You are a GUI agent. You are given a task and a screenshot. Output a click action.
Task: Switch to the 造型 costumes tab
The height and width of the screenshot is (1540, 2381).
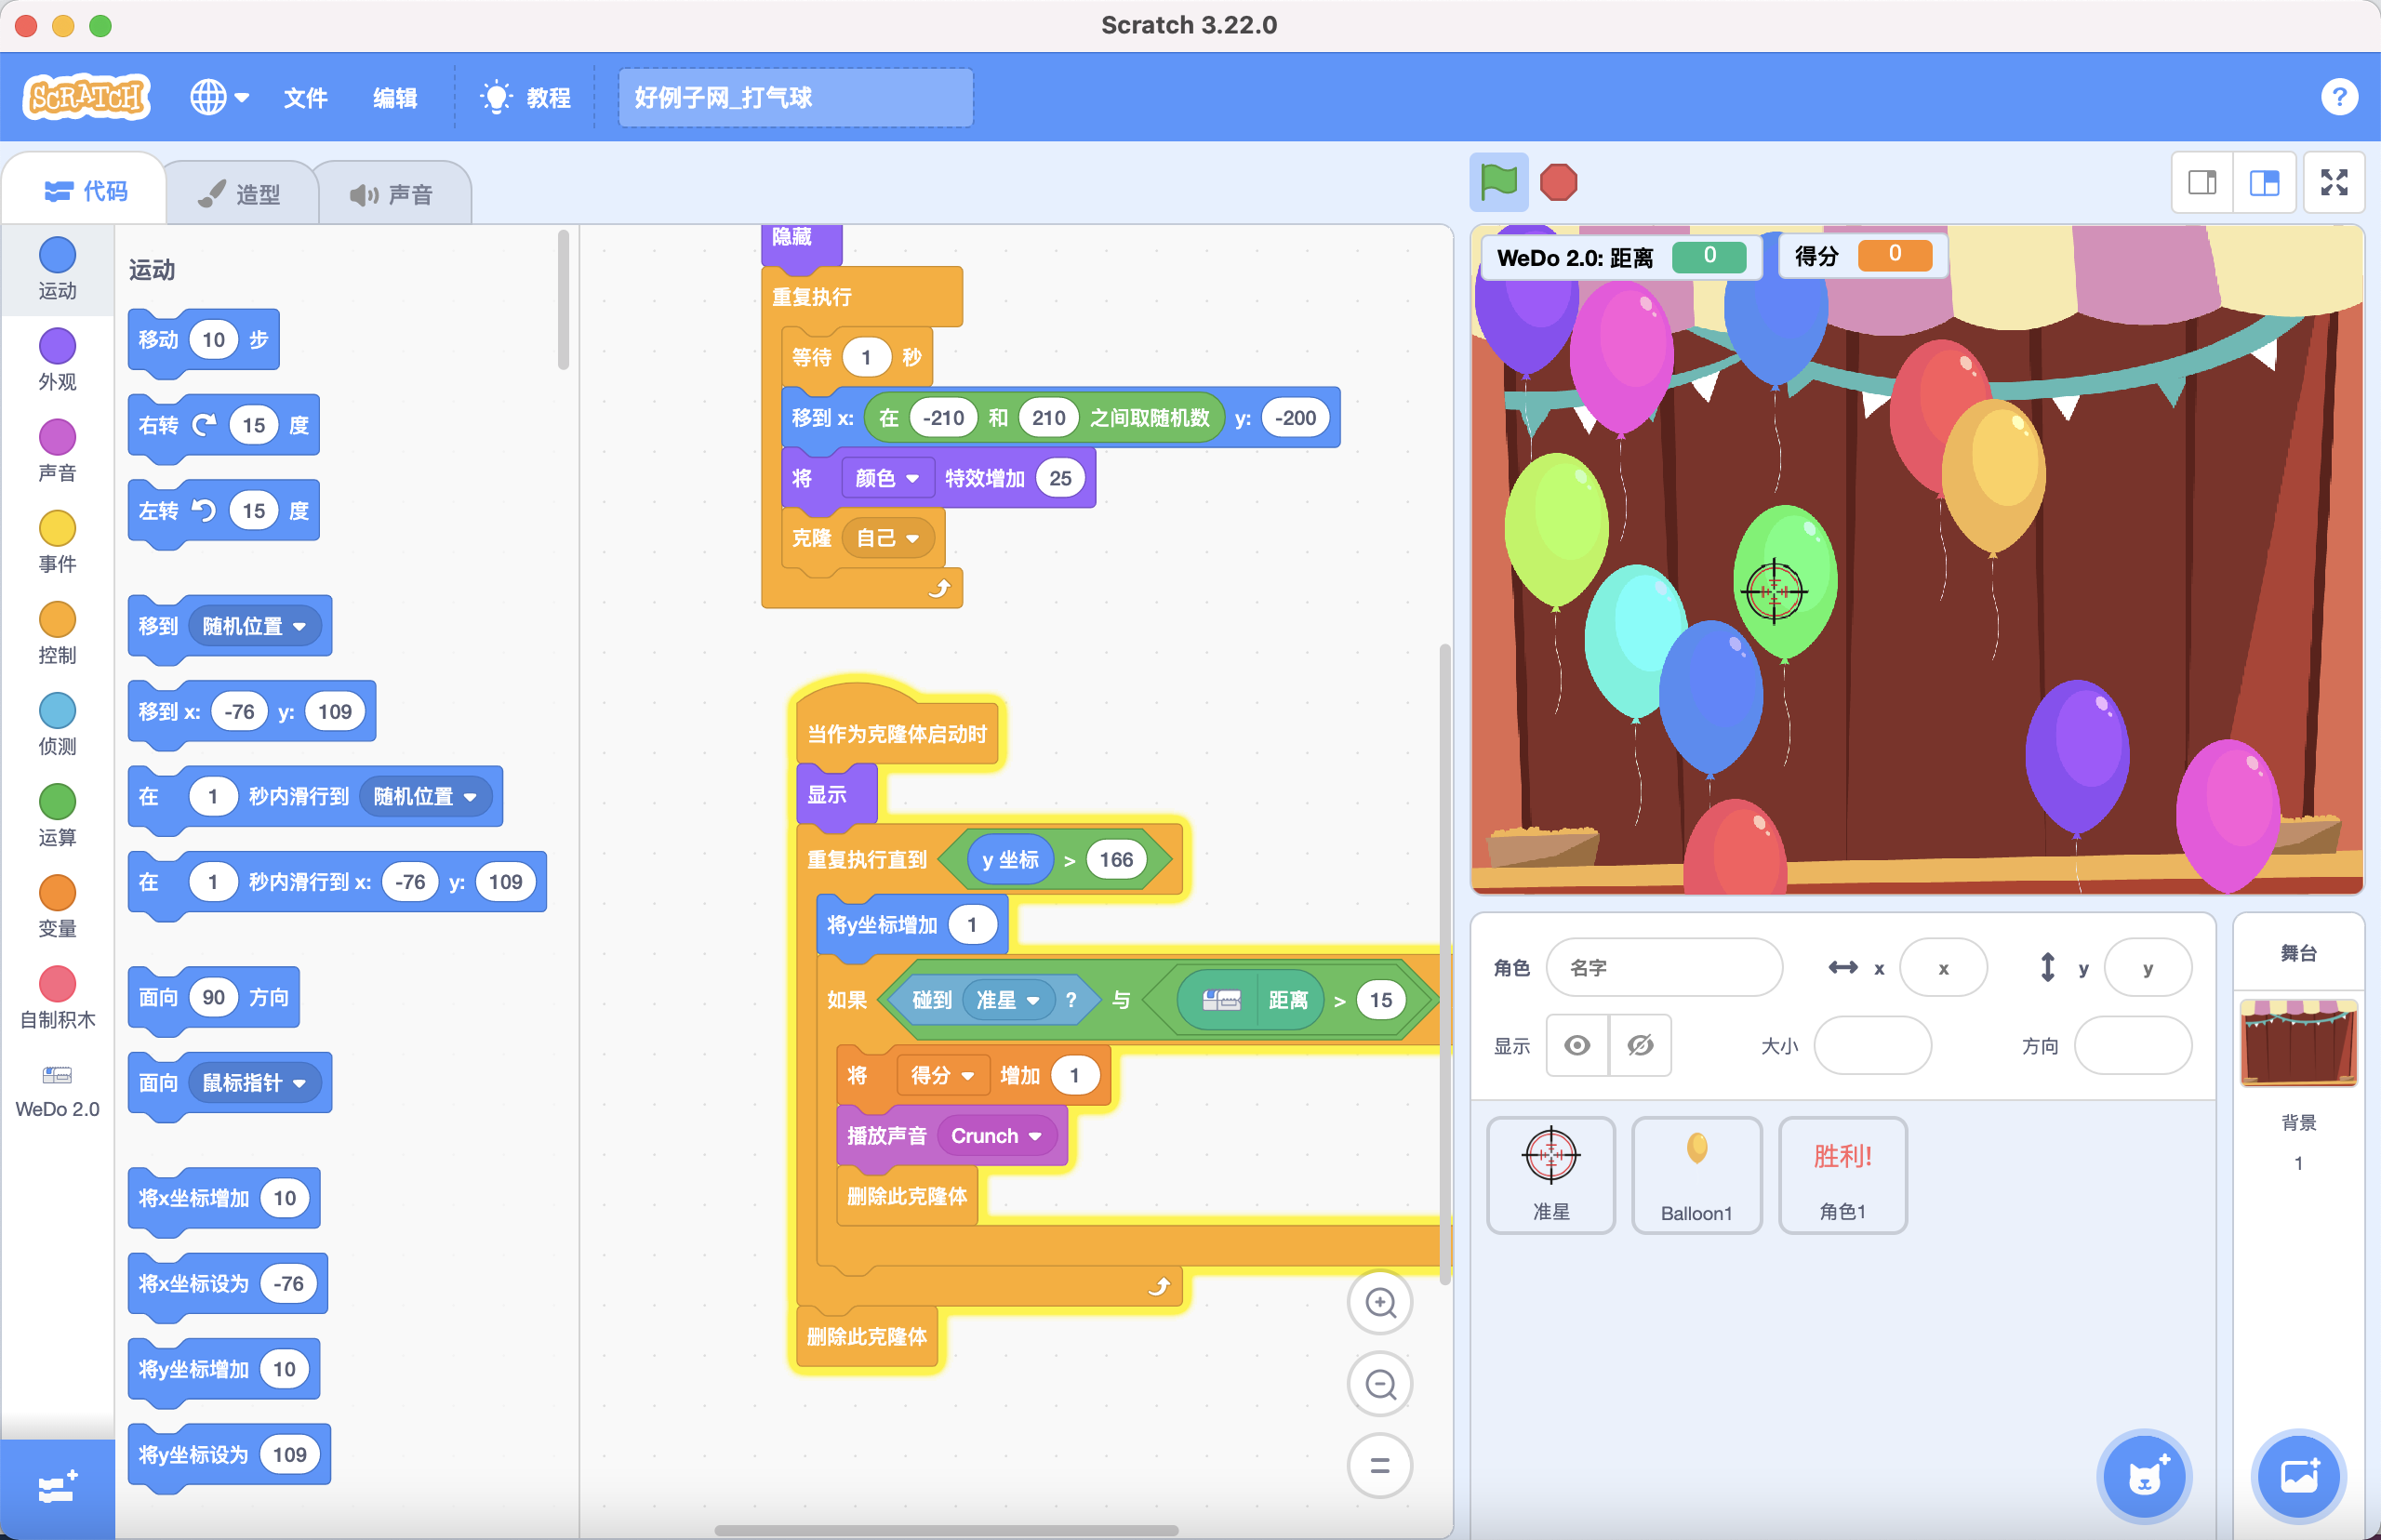[240, 193]
